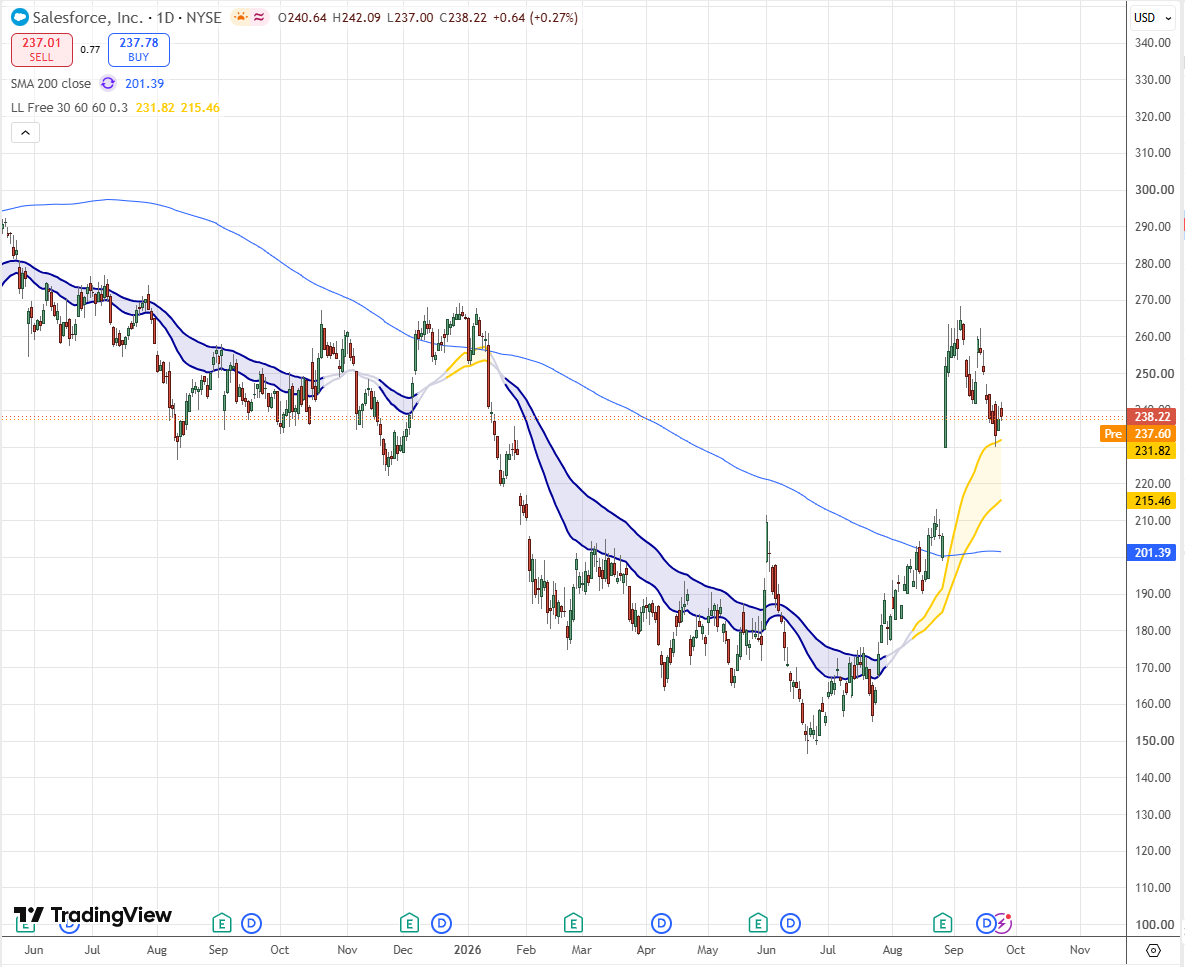Viewport: 1185px width, 967px height.
Task: Collapse the indicator legend with the chevron
Action: pyautogui.click(x=25, y=133)
